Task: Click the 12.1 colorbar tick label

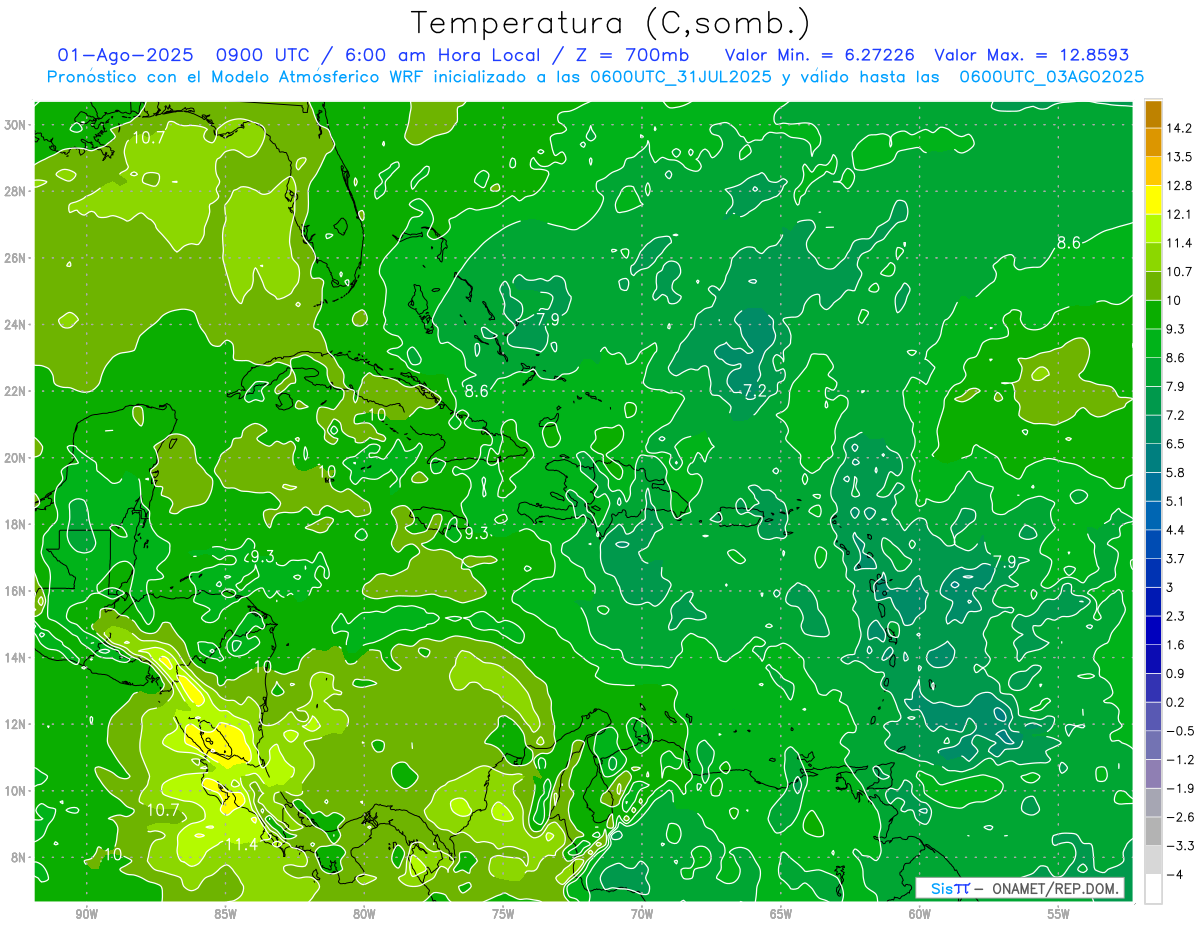Action: pos(1180,214)
